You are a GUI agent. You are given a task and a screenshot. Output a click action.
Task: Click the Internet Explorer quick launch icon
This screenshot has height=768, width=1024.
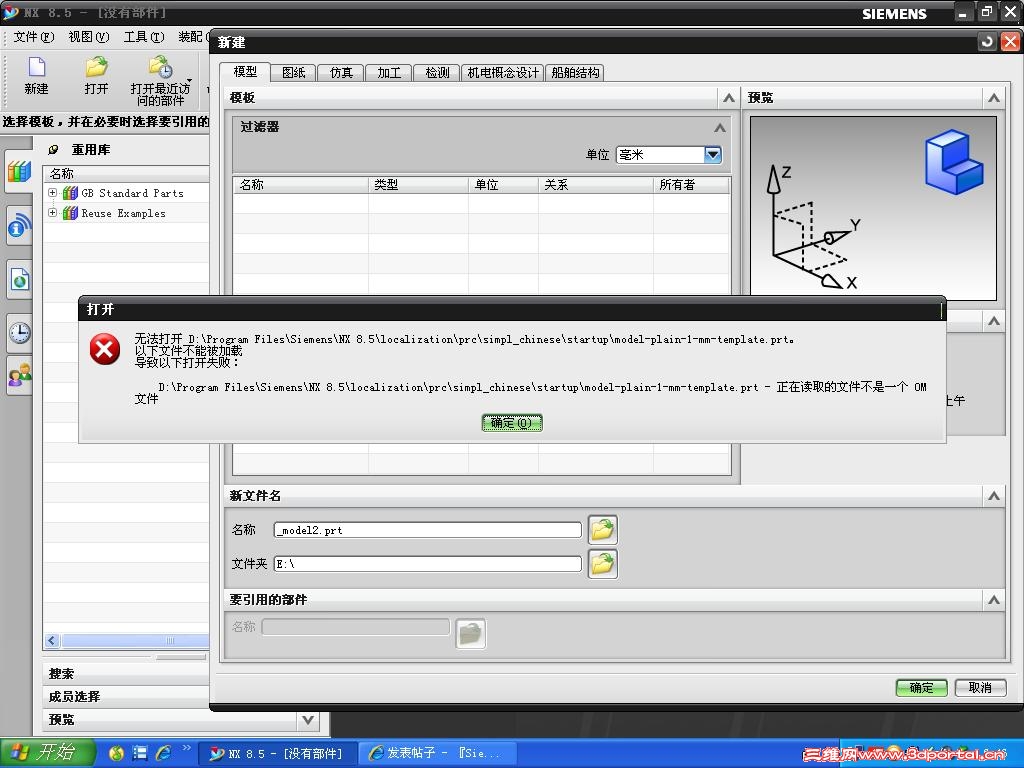(x=163, y=753)
